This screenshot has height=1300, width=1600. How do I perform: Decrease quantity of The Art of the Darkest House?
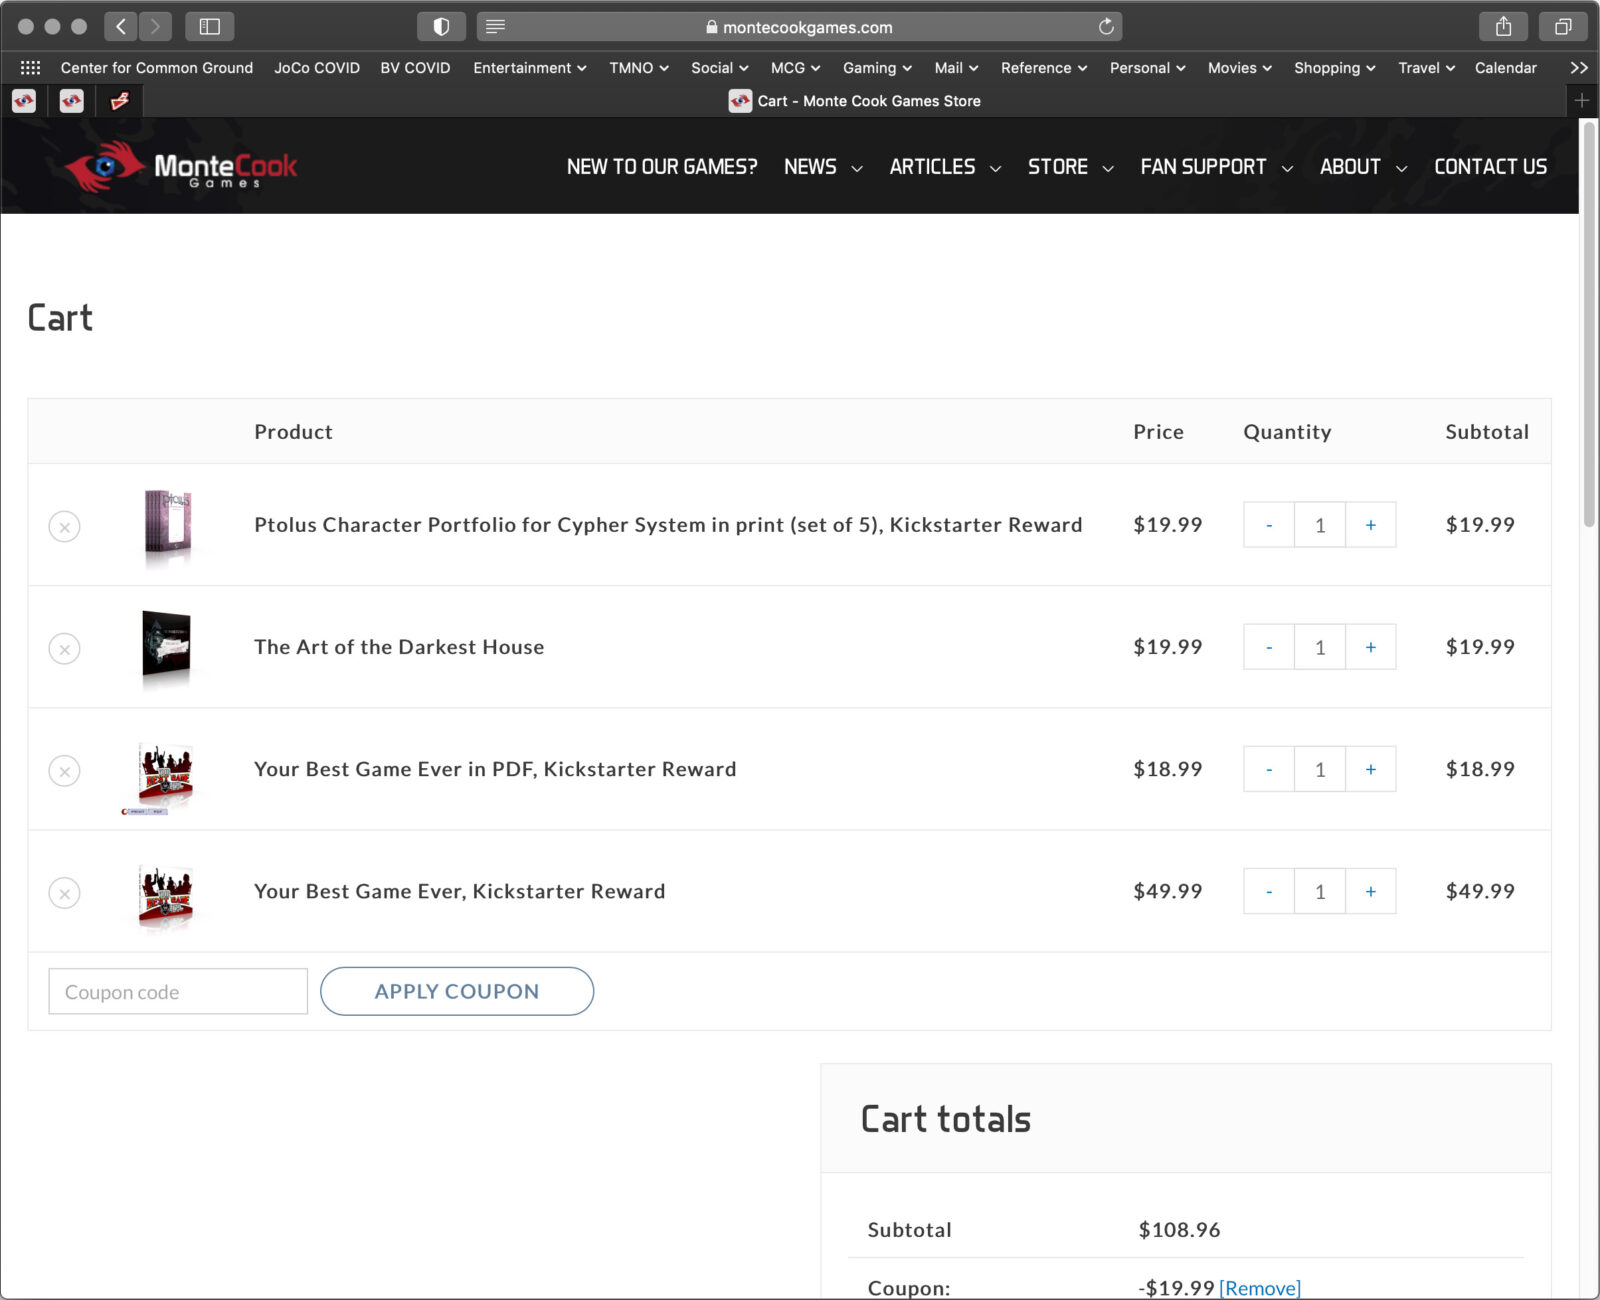click(1269, 647)
